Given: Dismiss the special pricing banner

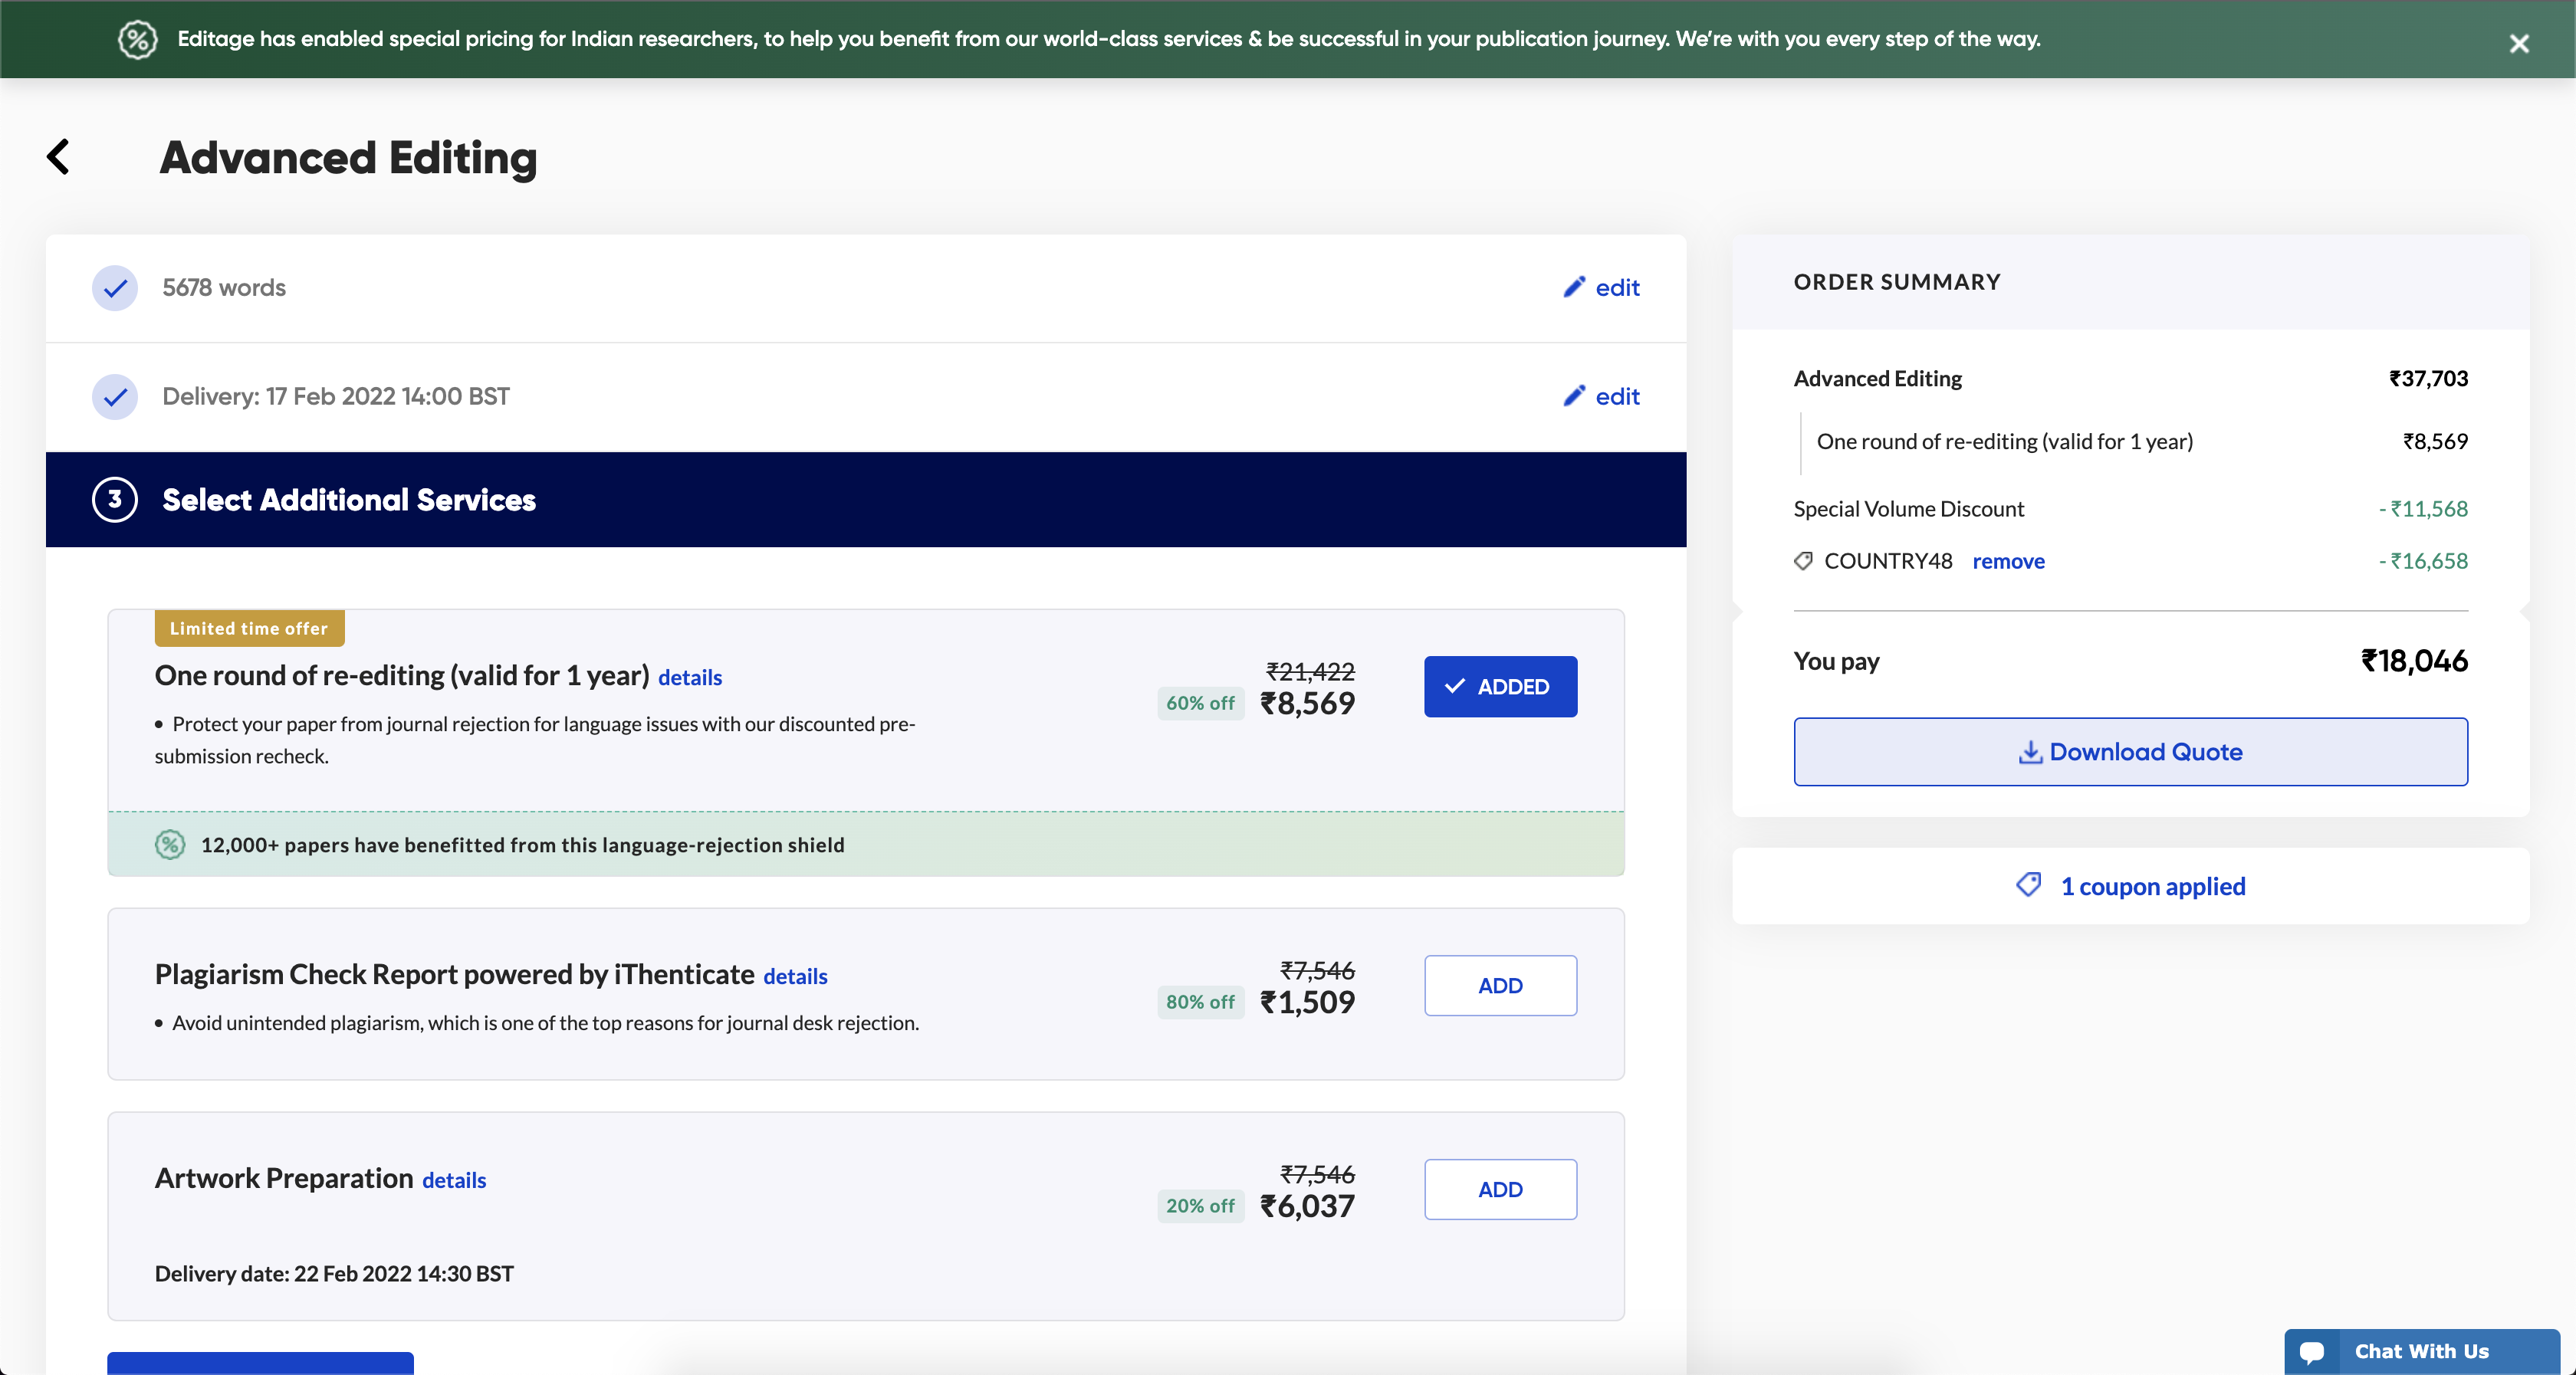Looking at the screenshot, I should 2519,43.
